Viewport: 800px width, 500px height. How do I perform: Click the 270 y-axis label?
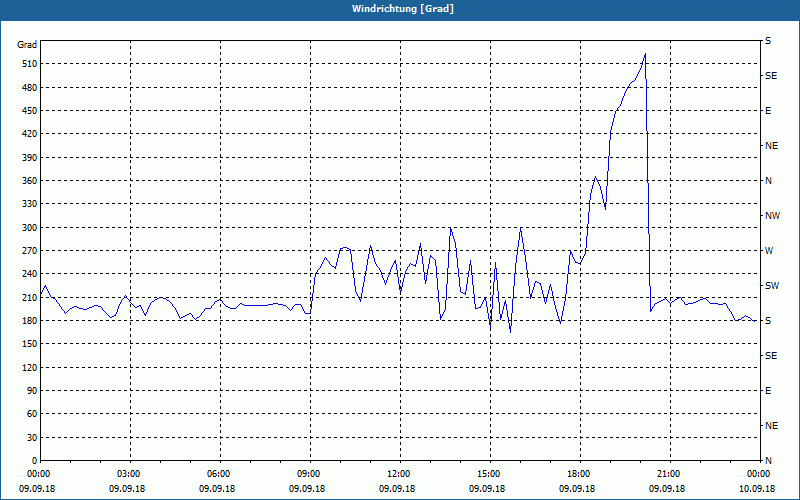(x=29, y=251)
